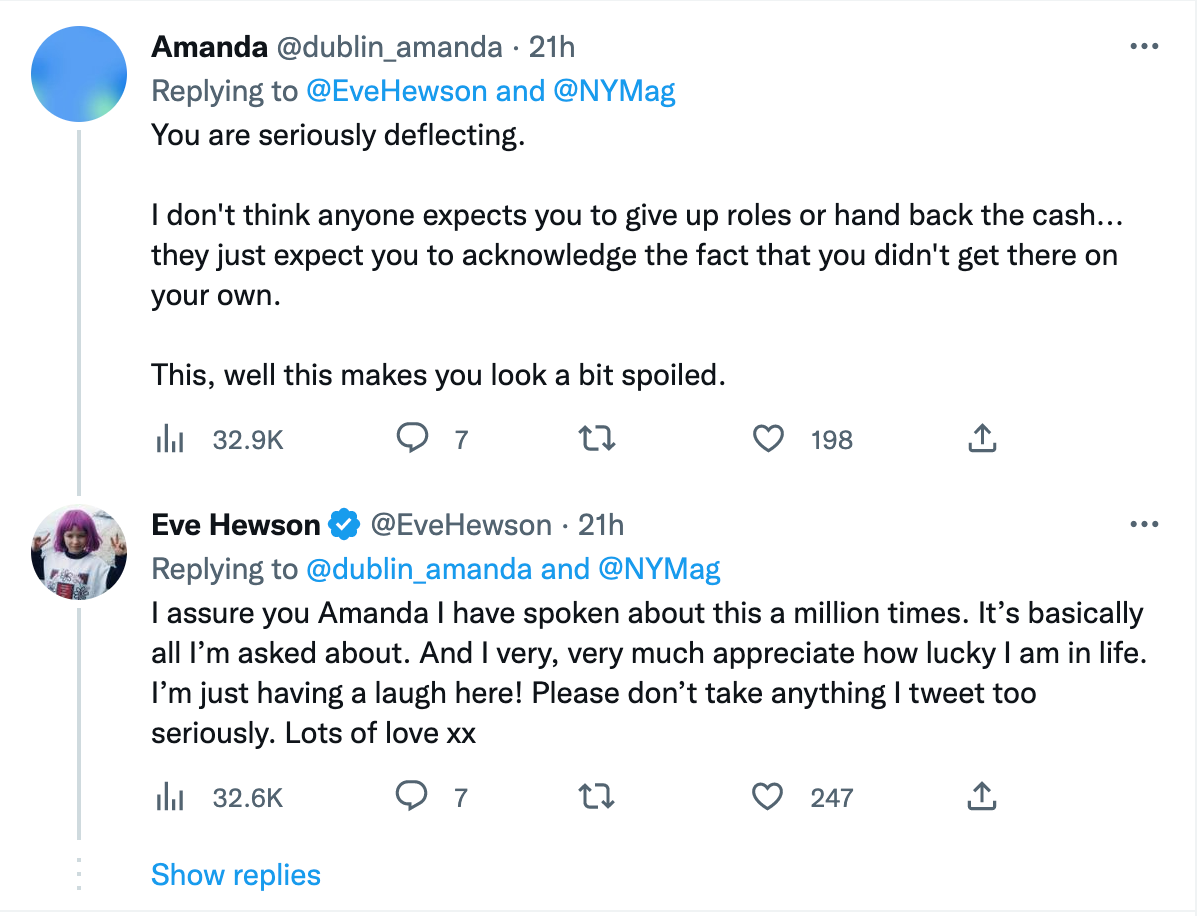
Task: Like Eve Hewson's tweet with 247 likes
Action: (x=768, y=796)
